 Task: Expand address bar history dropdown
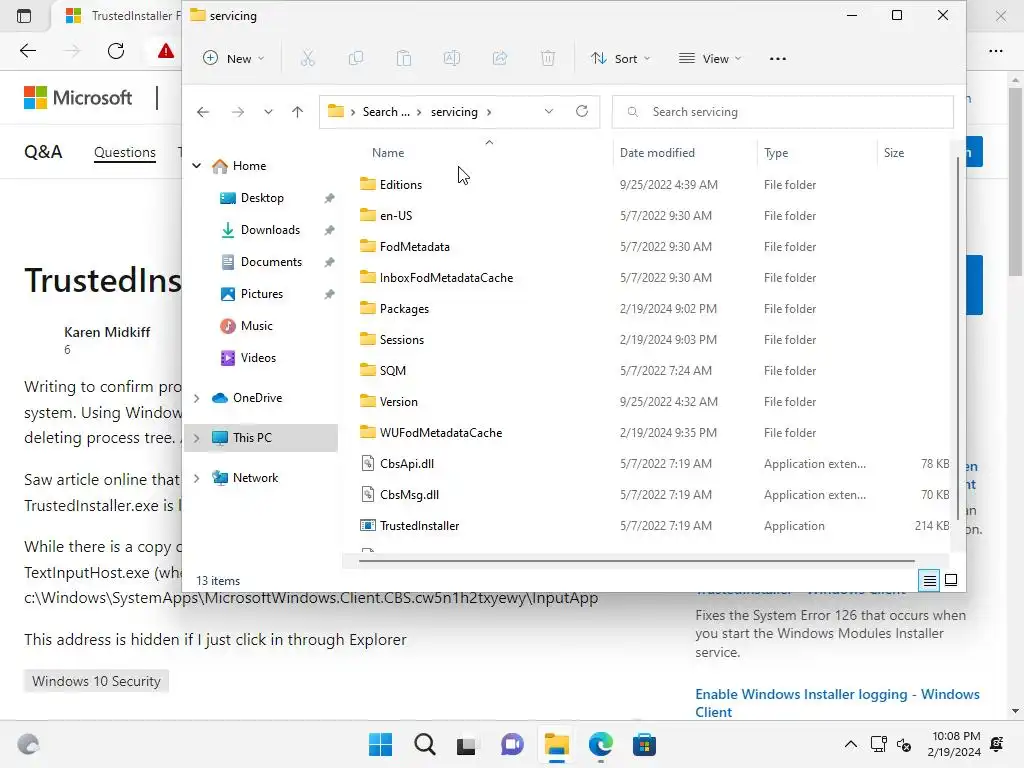(549, 112)
